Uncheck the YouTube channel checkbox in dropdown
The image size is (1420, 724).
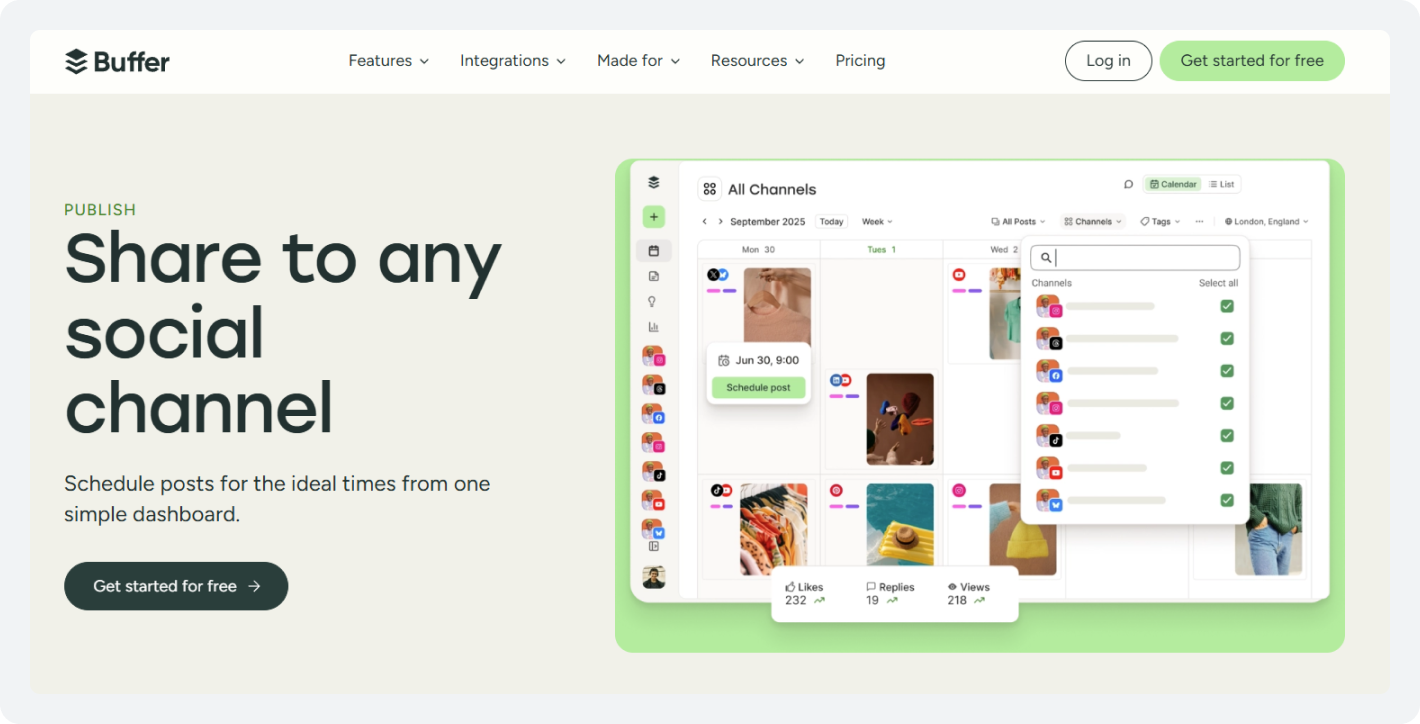pyautogui.click(x=1227, y=468)
